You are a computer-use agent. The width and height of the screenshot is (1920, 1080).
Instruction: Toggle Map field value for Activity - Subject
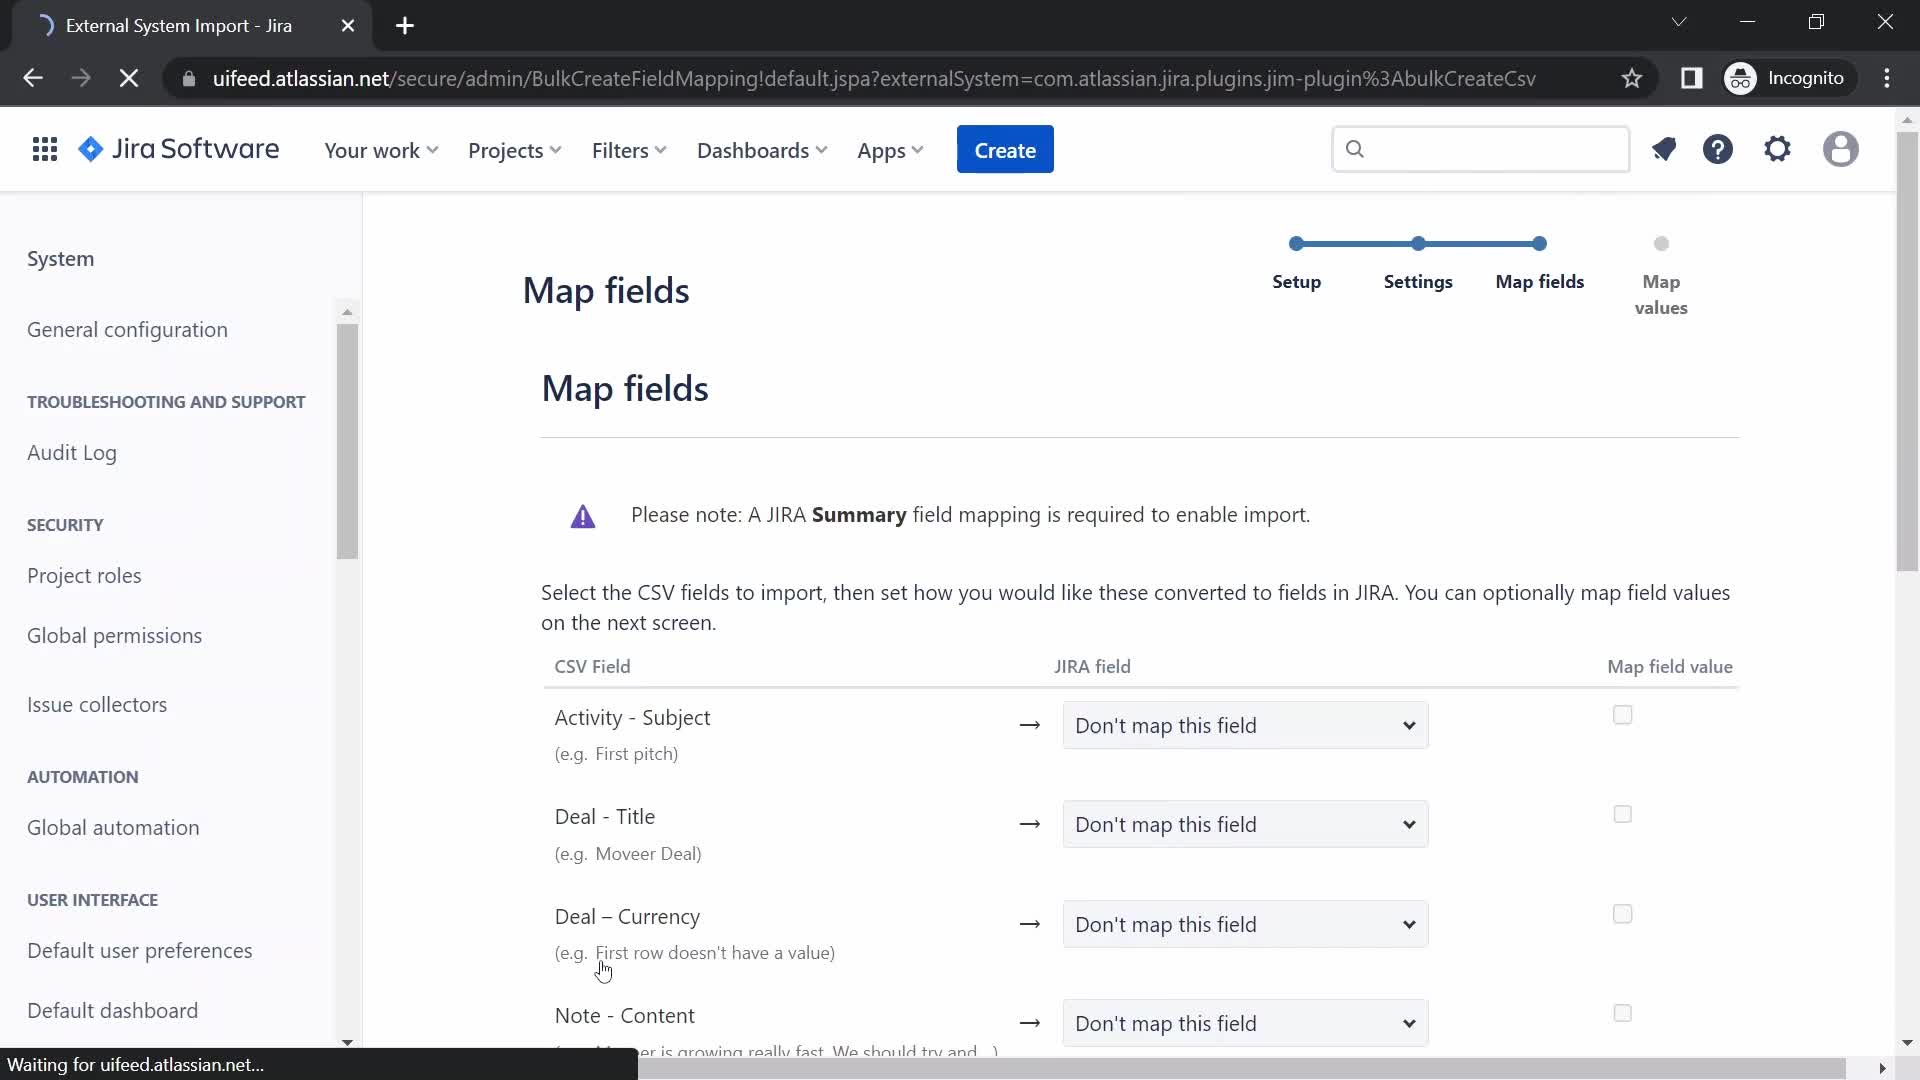1622,715
